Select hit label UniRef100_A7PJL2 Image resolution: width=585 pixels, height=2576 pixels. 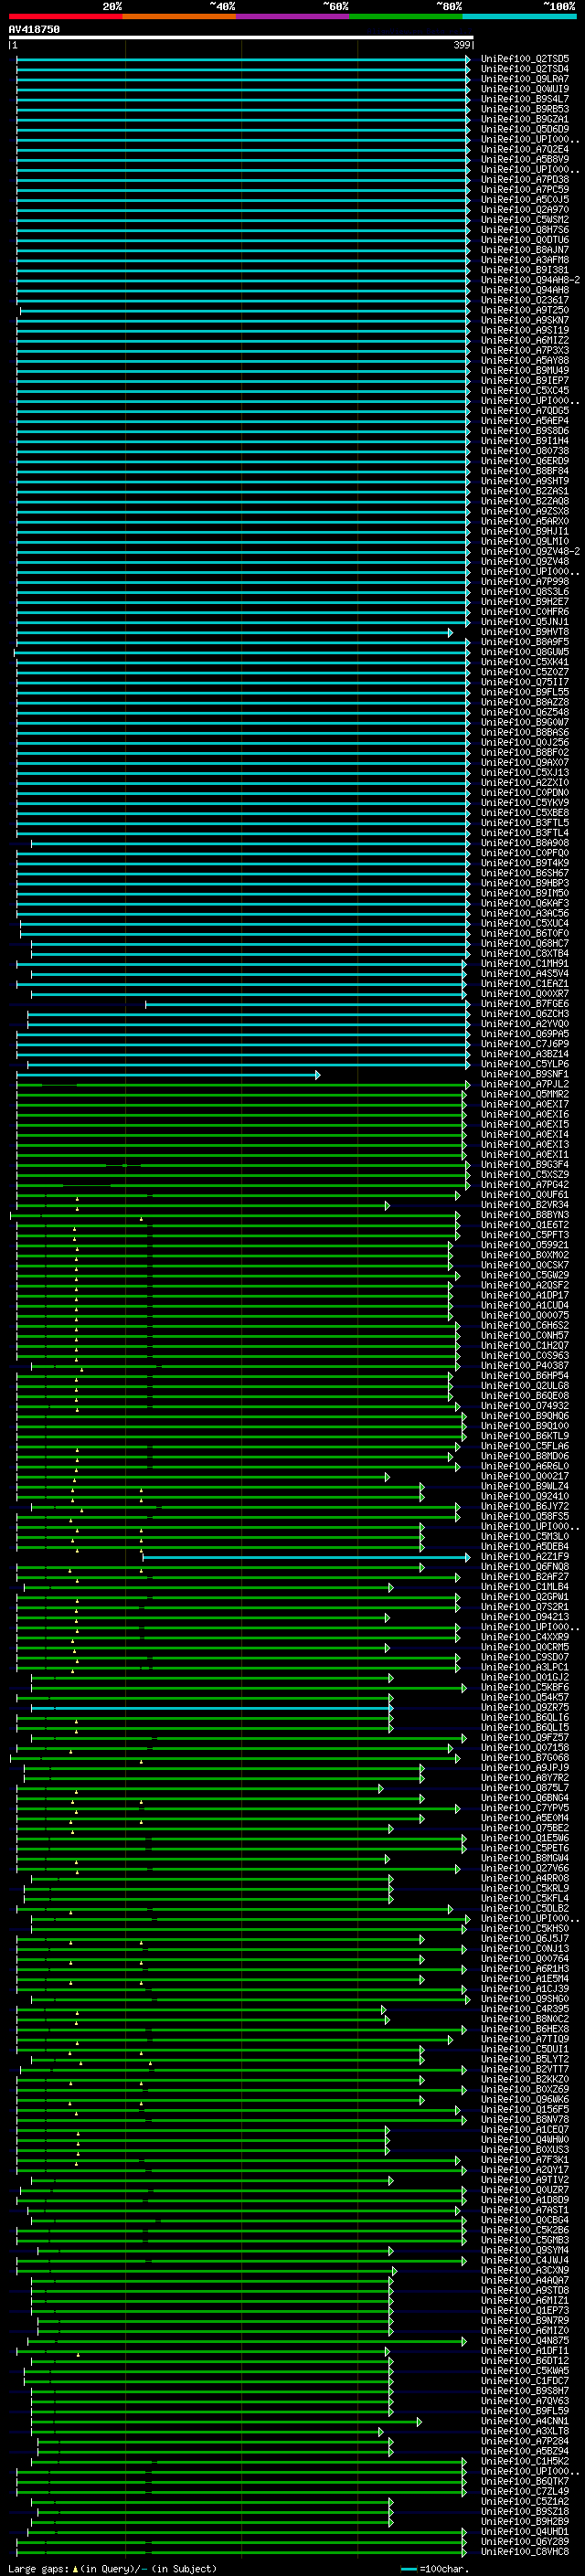tap(524, 1084)
